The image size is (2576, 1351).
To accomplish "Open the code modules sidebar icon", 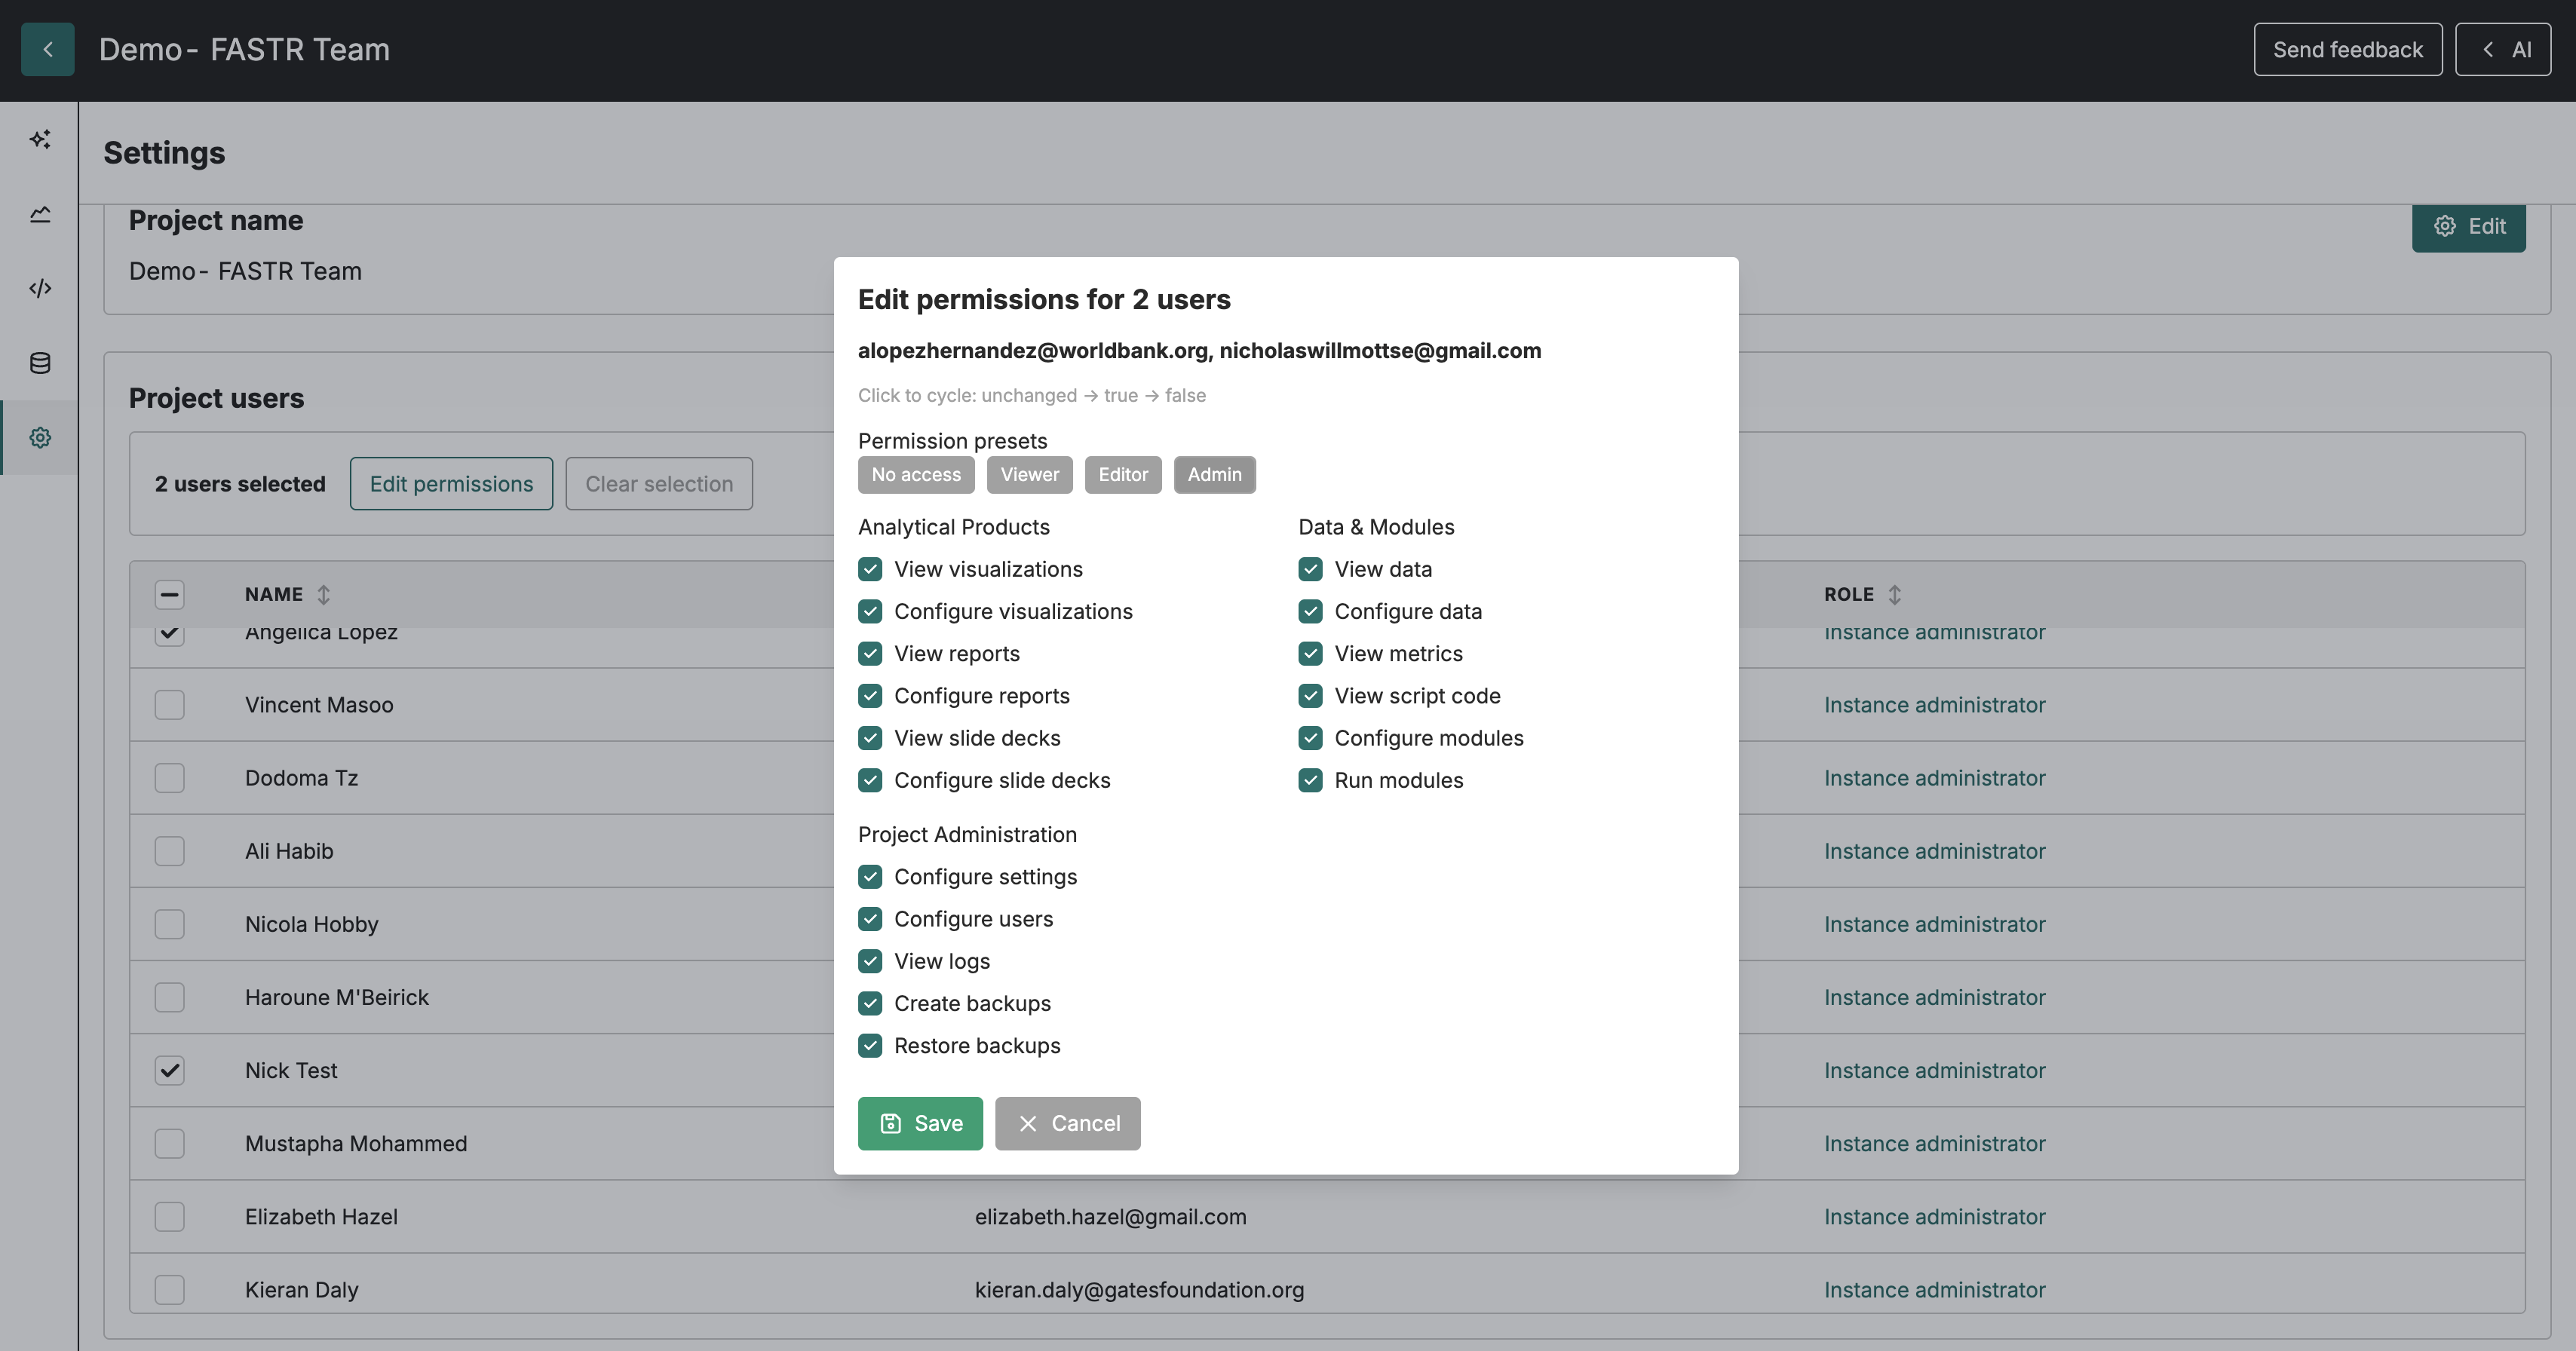I will pos(40,288).
